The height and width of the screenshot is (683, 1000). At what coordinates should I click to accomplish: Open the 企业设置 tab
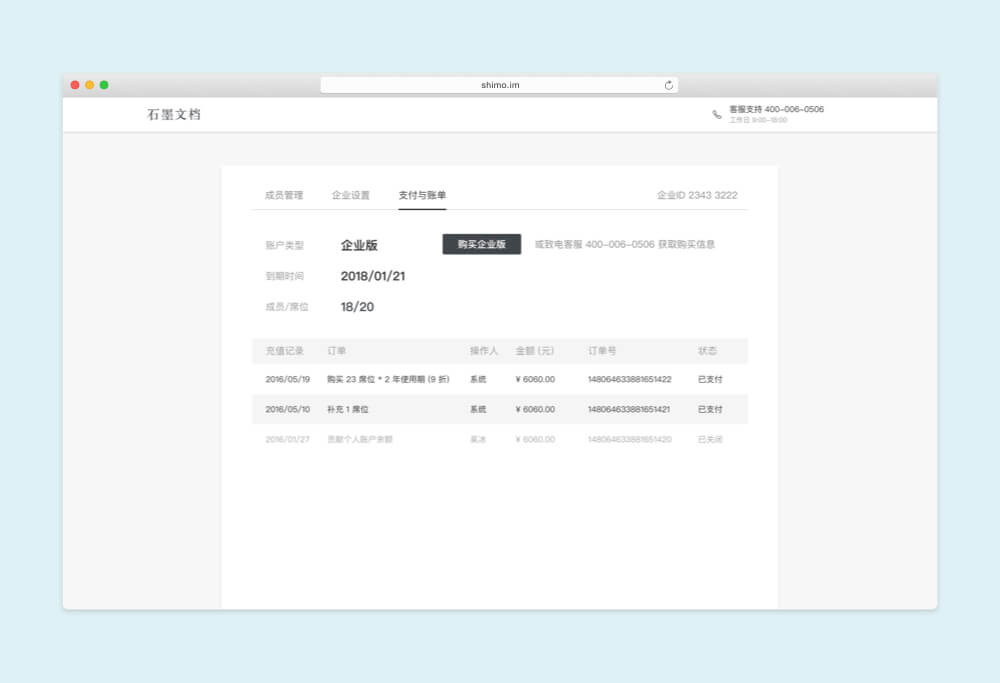(x=351, y=195)
